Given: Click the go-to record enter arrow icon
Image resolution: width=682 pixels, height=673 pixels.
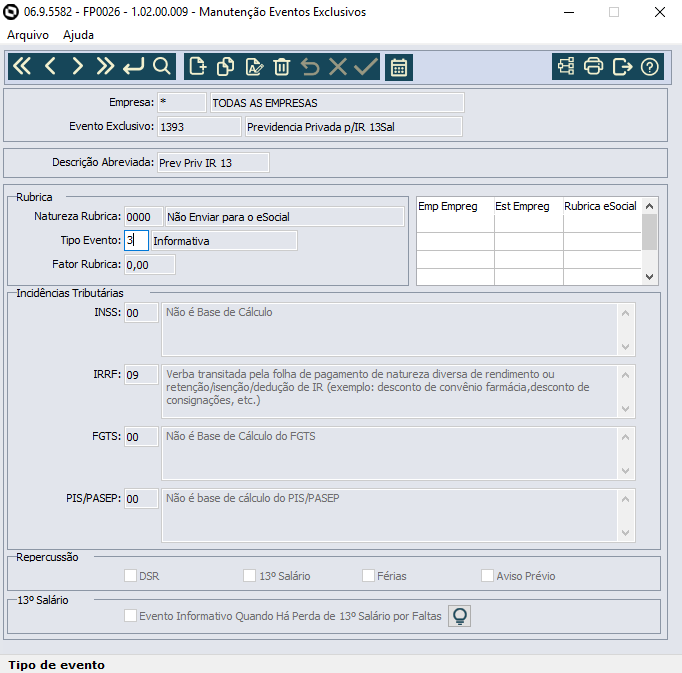Looking at the screenshot, I should pos(134,67).
